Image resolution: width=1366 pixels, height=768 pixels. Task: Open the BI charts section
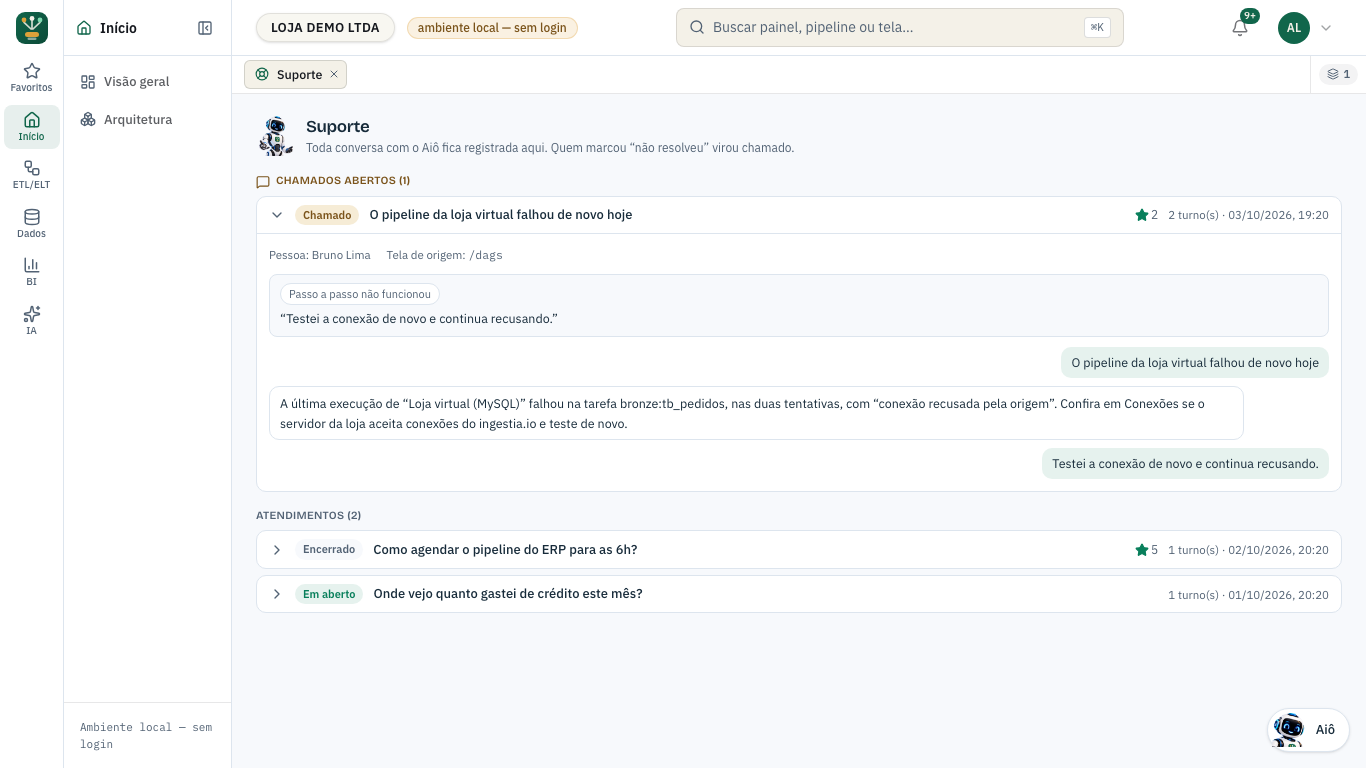click(x=32, y=273)
